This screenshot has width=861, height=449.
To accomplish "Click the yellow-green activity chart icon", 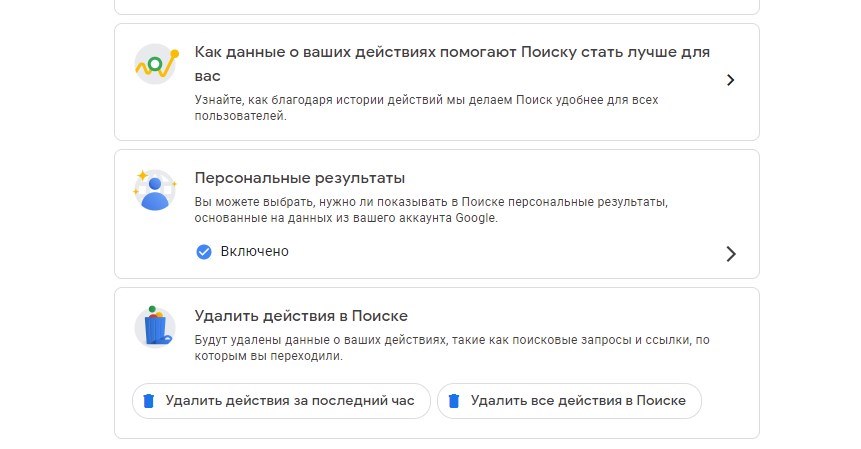I will click(155, 64).
